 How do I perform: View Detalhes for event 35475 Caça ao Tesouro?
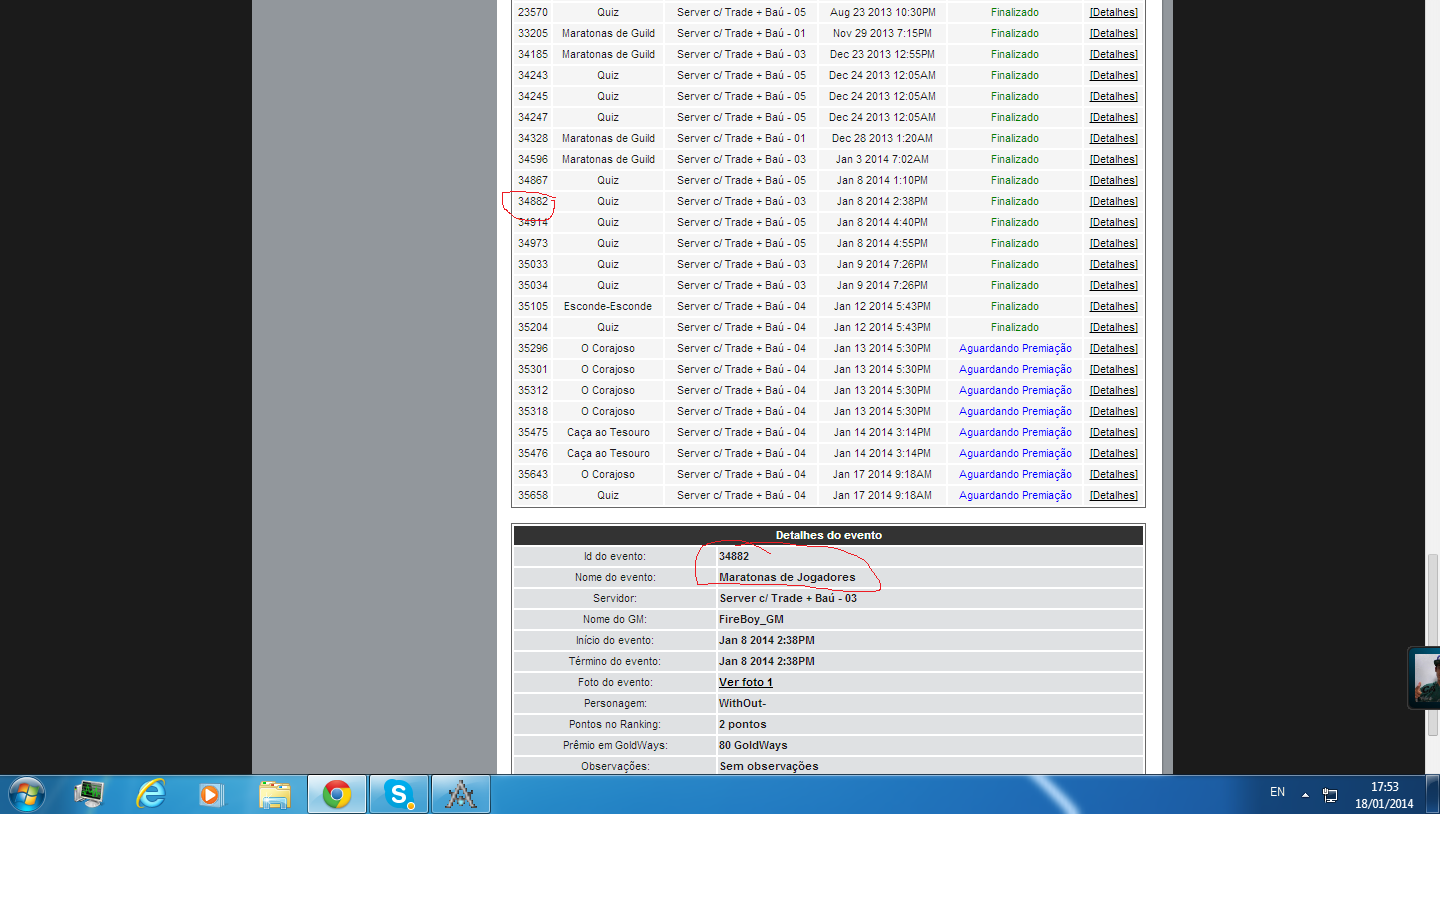click(1113, 432)
